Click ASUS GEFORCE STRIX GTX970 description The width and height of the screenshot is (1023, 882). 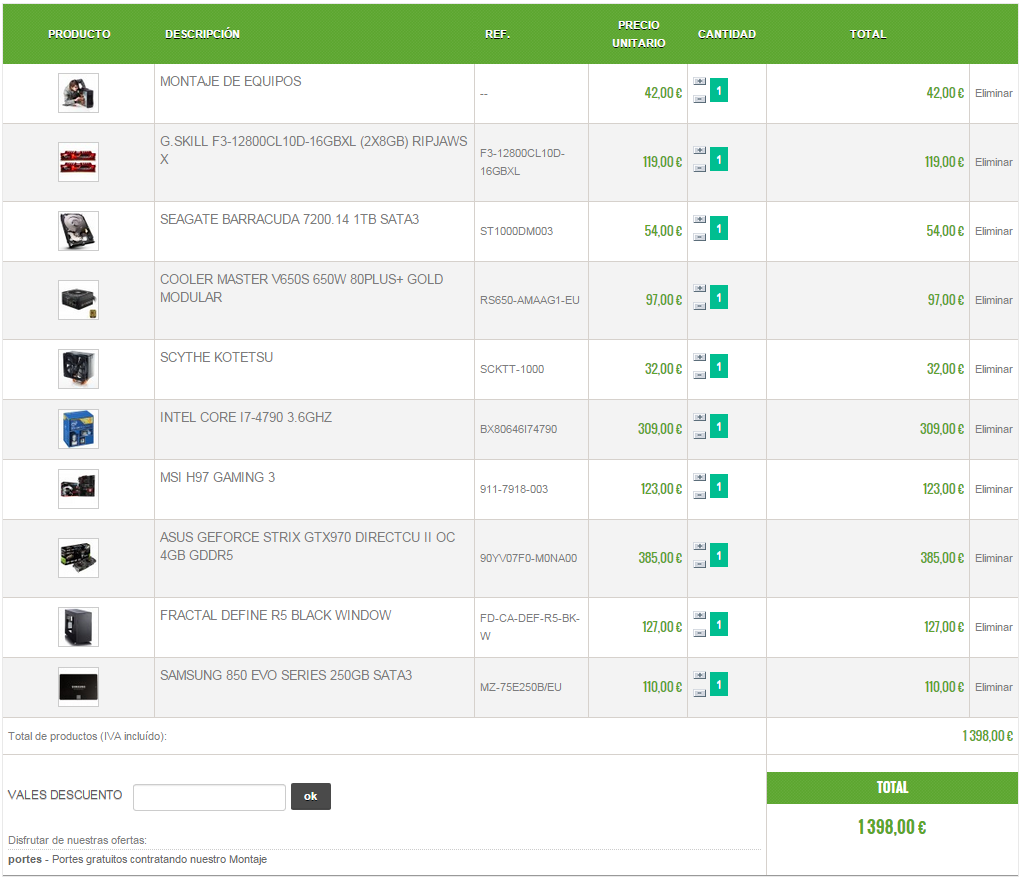pyautogui.click(x=307, y=547)
